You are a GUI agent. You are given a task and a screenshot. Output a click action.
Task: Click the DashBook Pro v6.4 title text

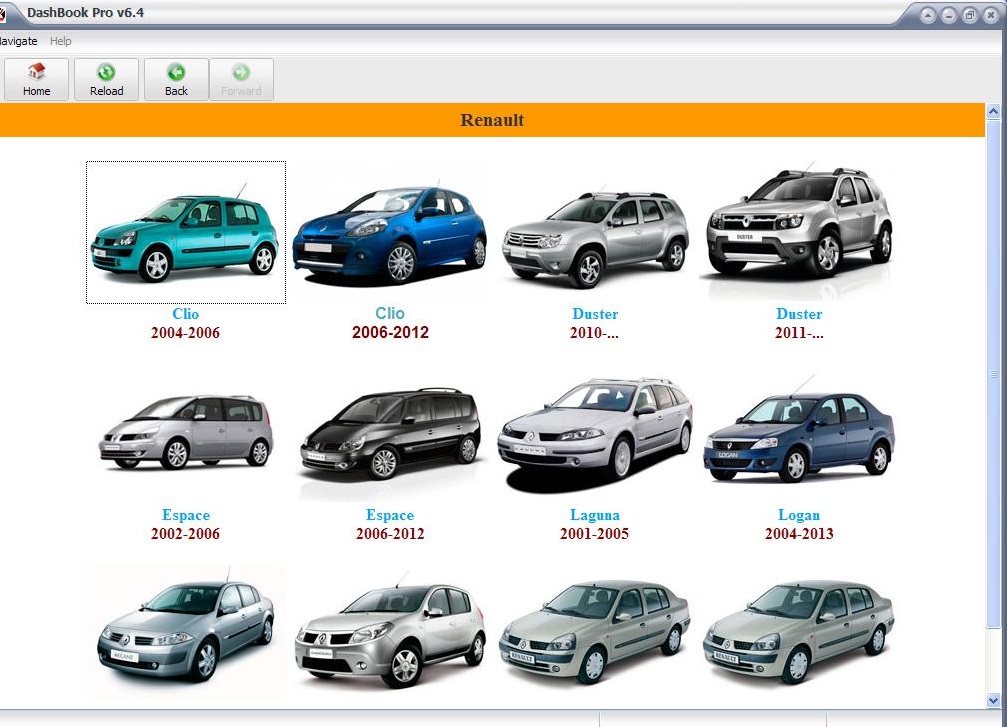85,13
